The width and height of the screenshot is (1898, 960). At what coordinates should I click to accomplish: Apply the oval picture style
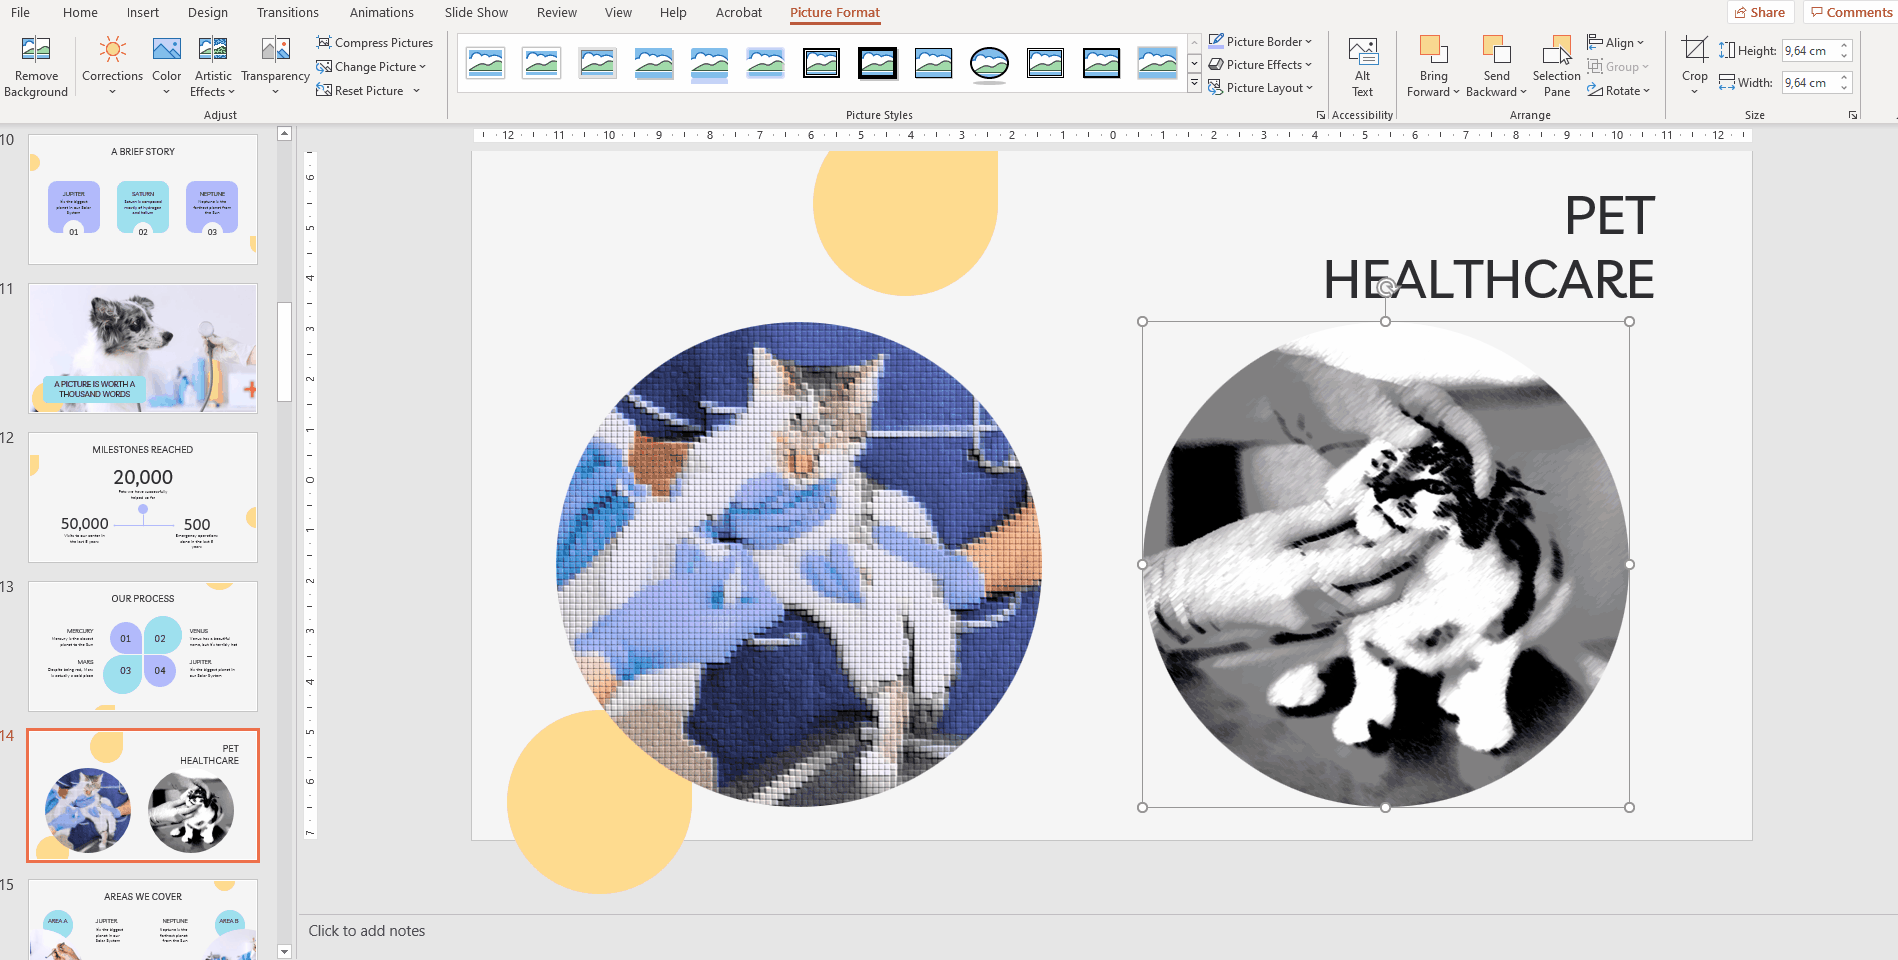coord(989,64)
